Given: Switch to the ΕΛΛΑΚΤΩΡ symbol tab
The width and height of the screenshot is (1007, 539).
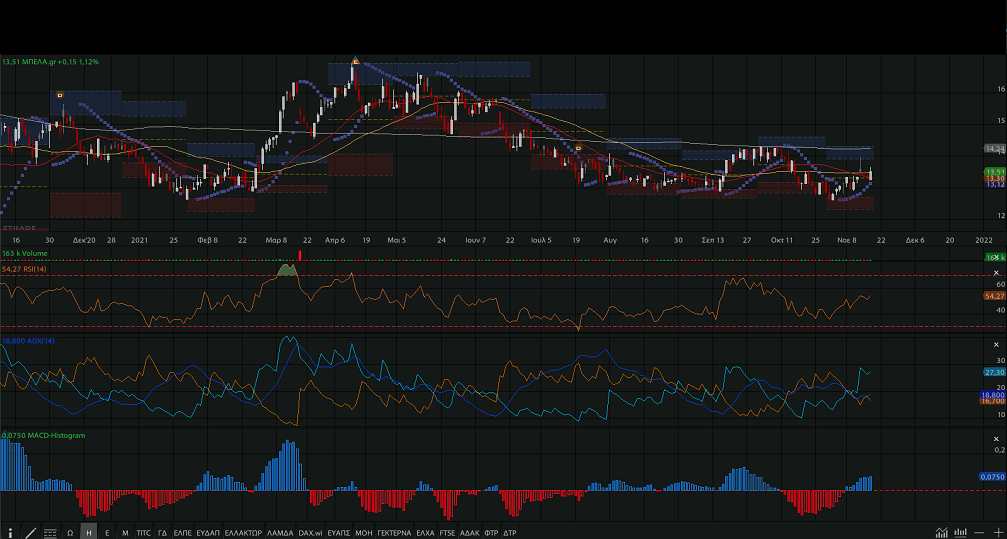Looking at the screenshot, I should click(x=243, y=532).
